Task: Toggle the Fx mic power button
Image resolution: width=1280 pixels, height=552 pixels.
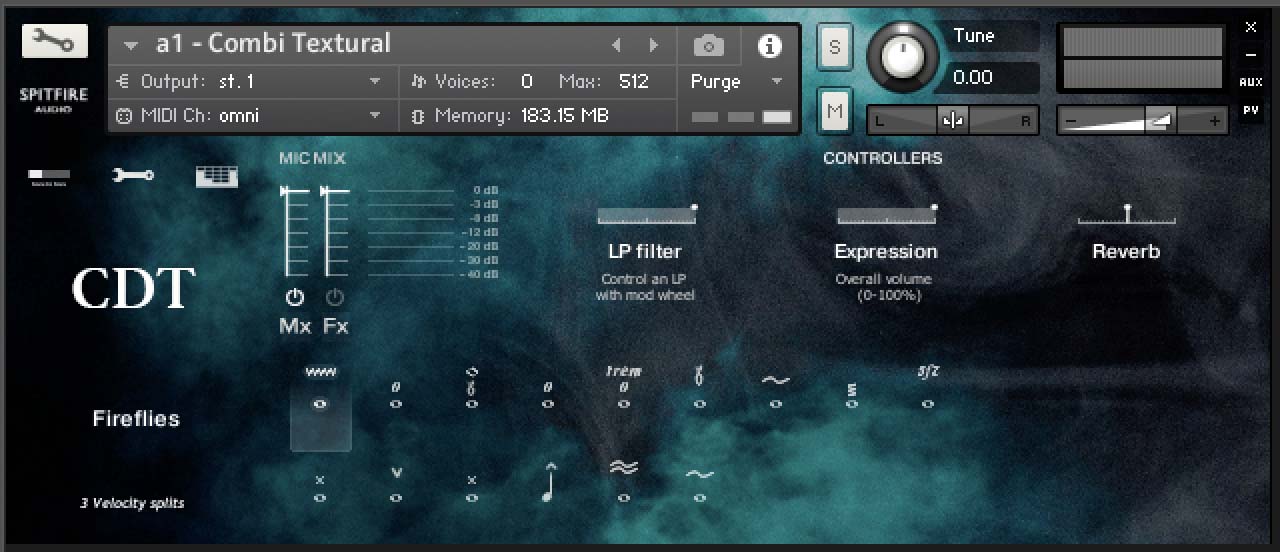Action: click(x=334, y=298)
